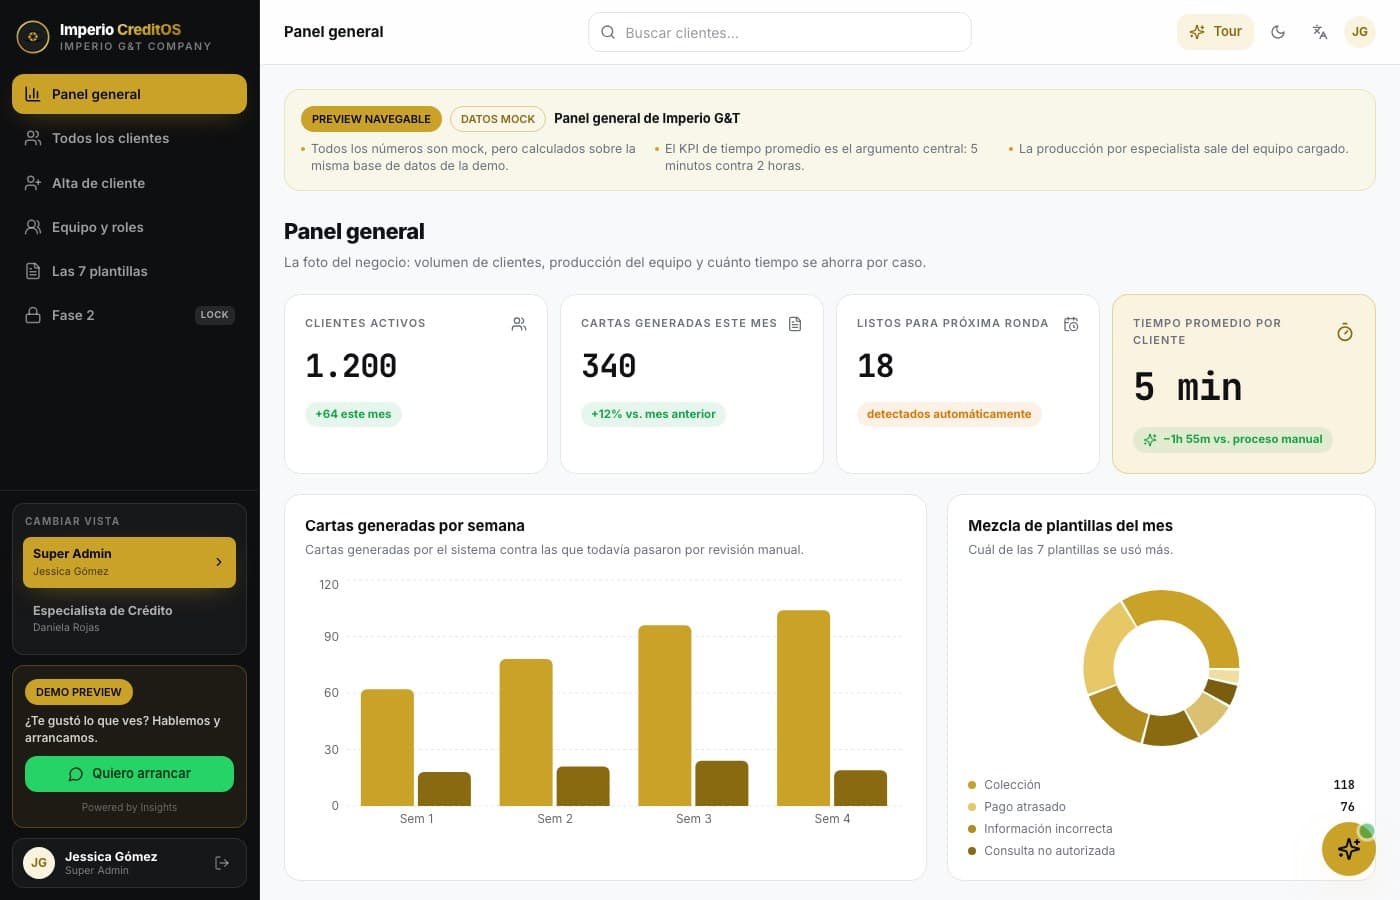Click the PREVIEW NAVEGABLE badge
Viewport: 1400px width, 900px height.
click(371, 119)
